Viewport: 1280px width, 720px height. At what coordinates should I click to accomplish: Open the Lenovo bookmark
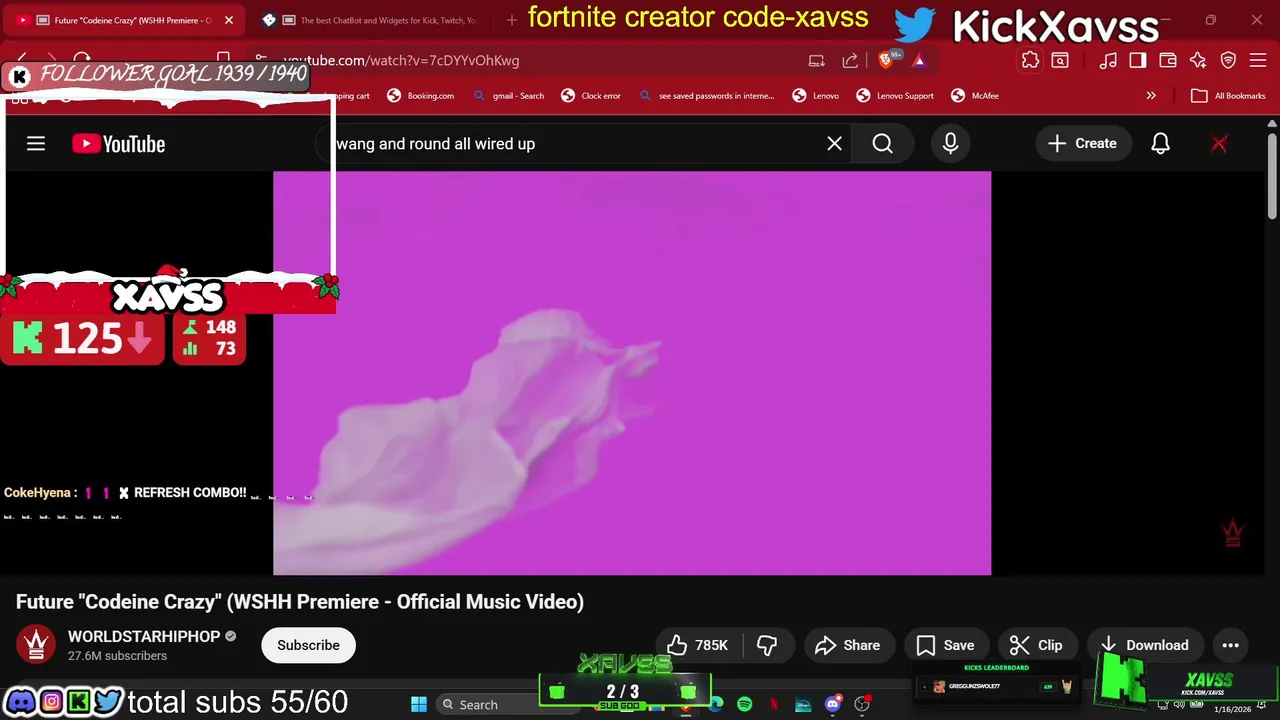click(816, 96)
